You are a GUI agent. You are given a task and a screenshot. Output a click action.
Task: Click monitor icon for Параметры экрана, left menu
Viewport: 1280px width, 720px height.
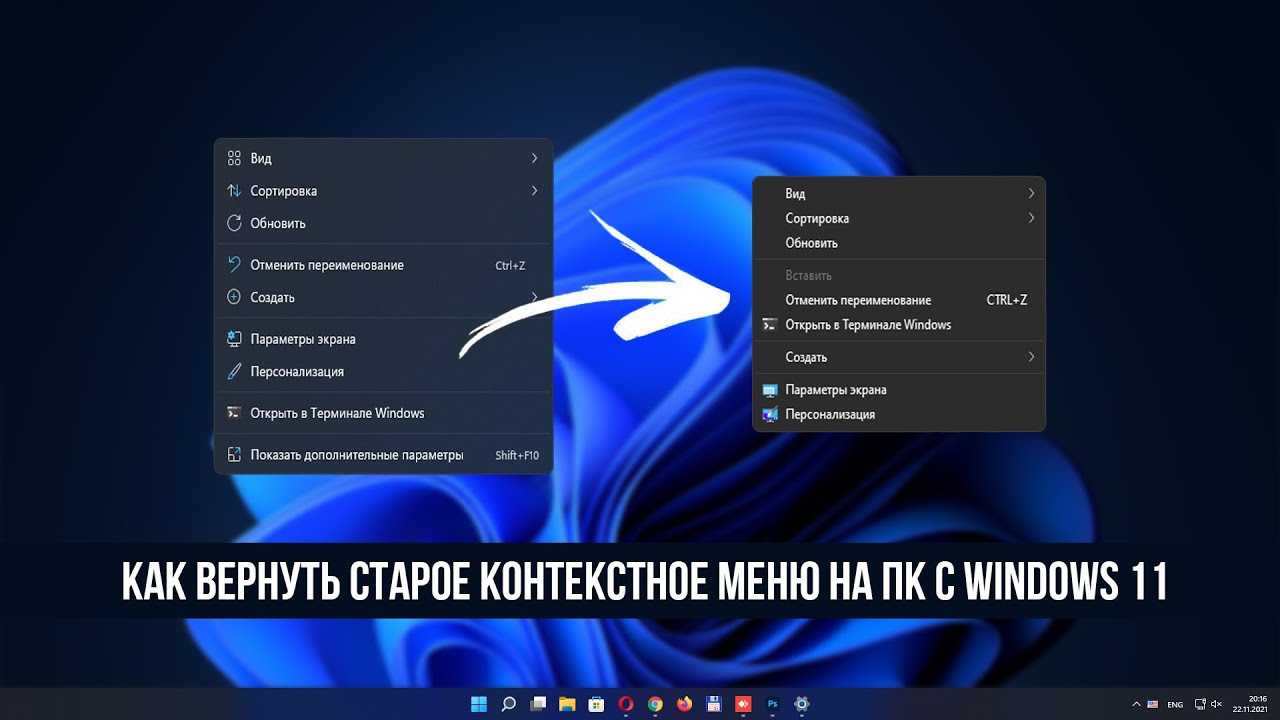click(234, 339)
